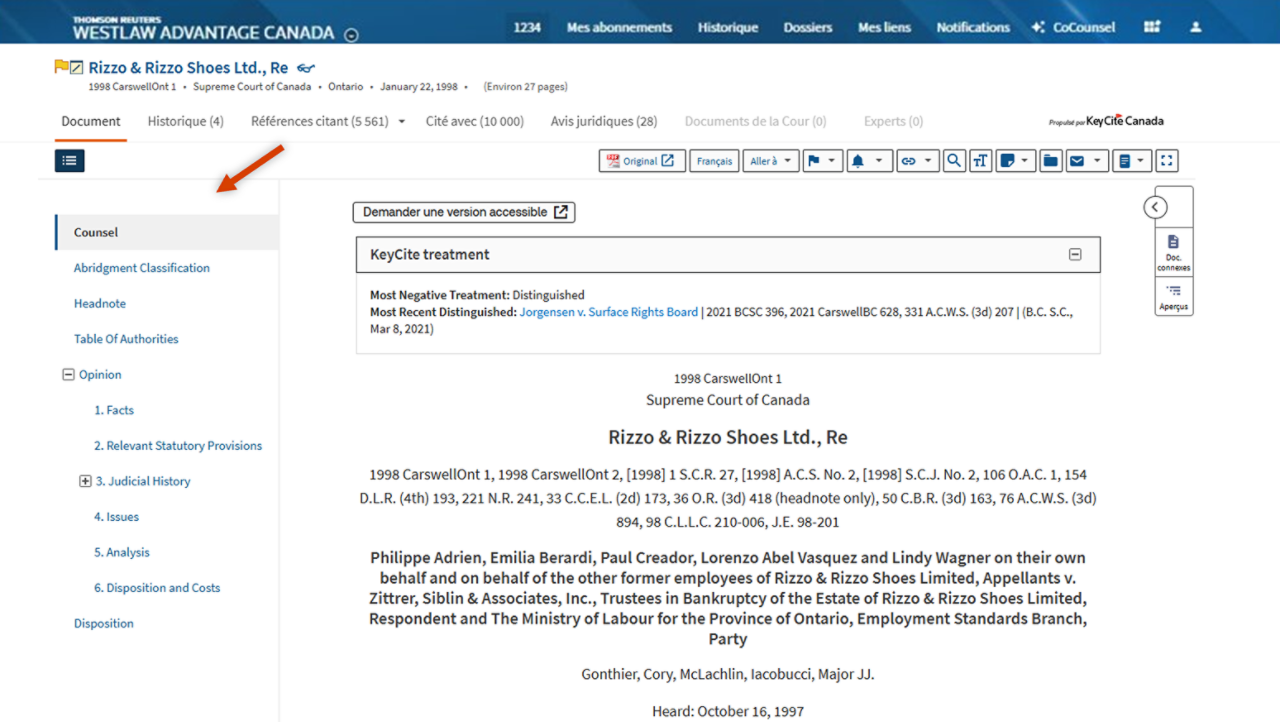This screenshot has height=722, width=1280.
Task: Open the Avis juridiques (28) tab
Action: click(603, 121)
